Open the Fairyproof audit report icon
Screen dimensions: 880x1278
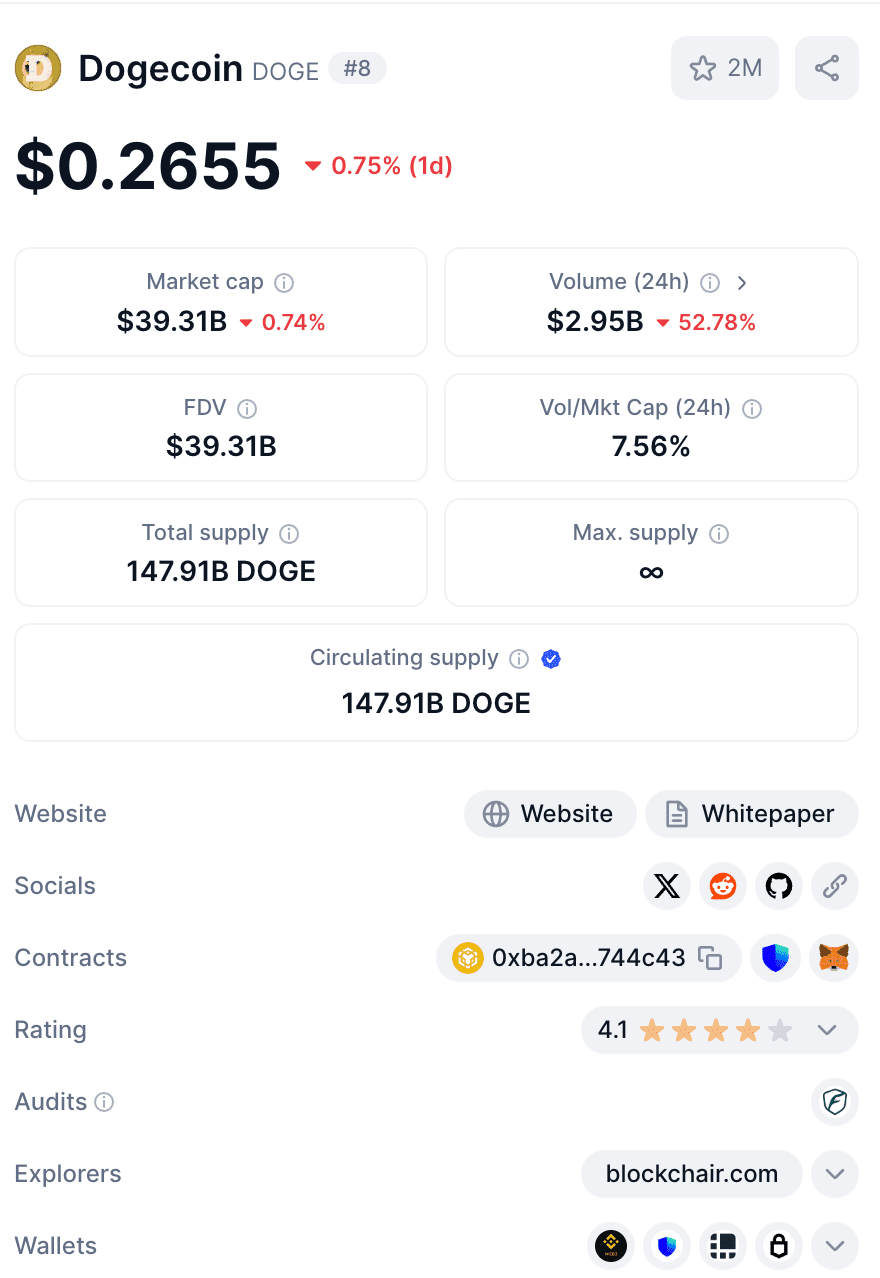(x=835, y=1102)
